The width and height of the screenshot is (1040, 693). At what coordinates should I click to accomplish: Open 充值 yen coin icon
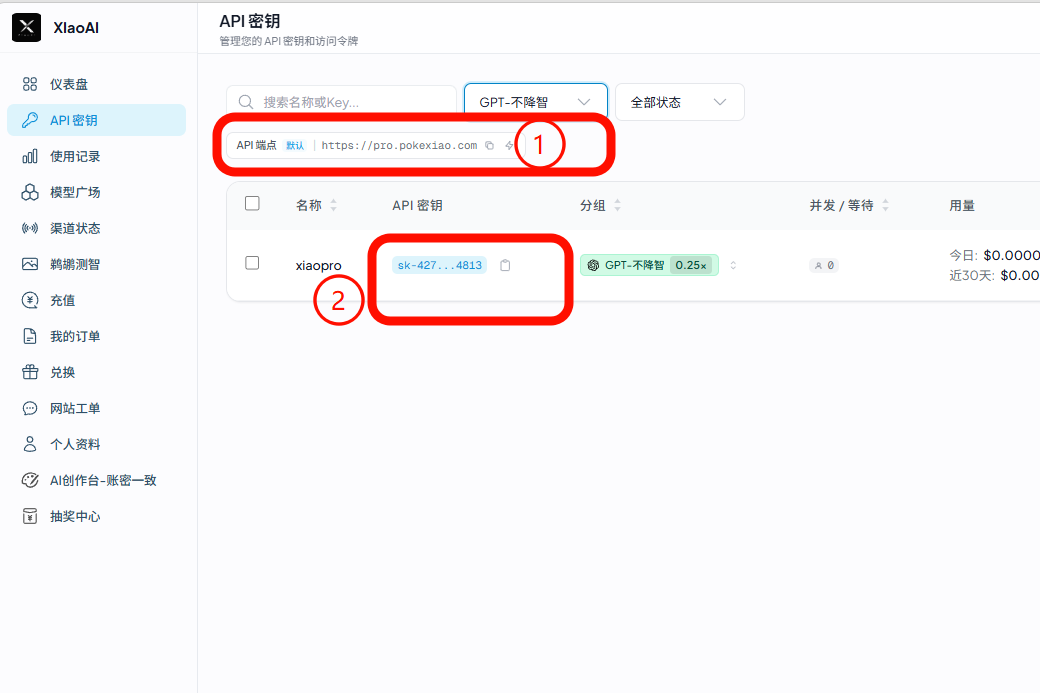(30, 300)
